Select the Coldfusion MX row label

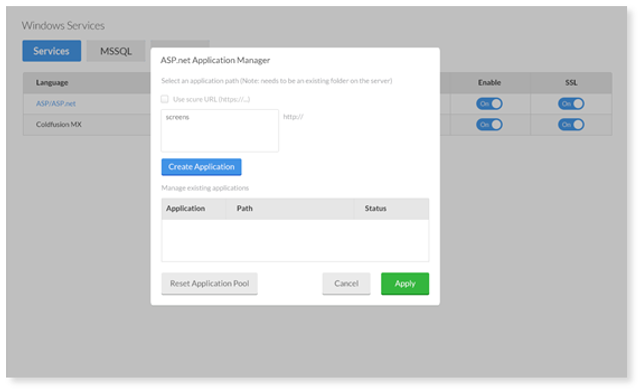(59, 124)
